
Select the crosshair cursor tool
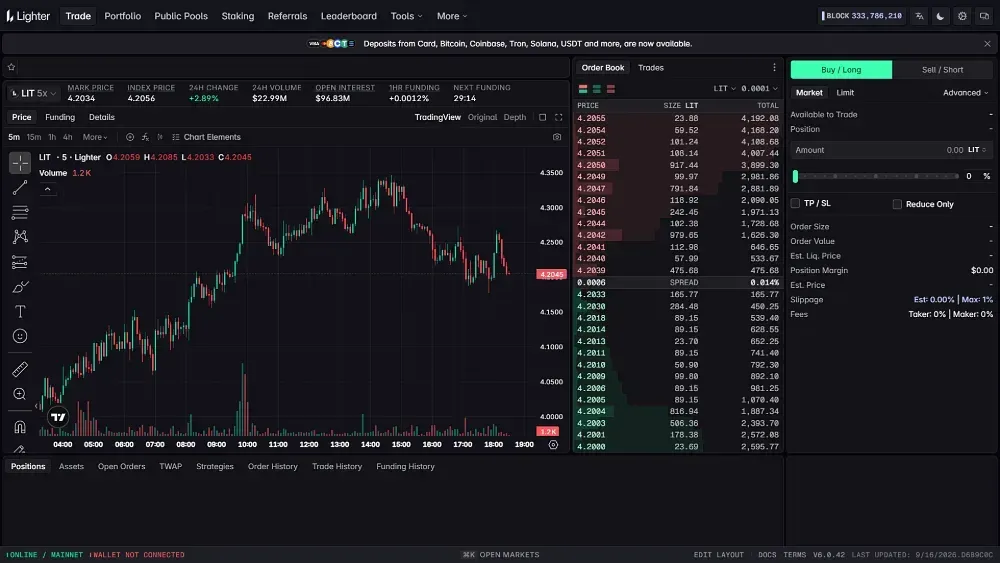(x=20, y=163)
